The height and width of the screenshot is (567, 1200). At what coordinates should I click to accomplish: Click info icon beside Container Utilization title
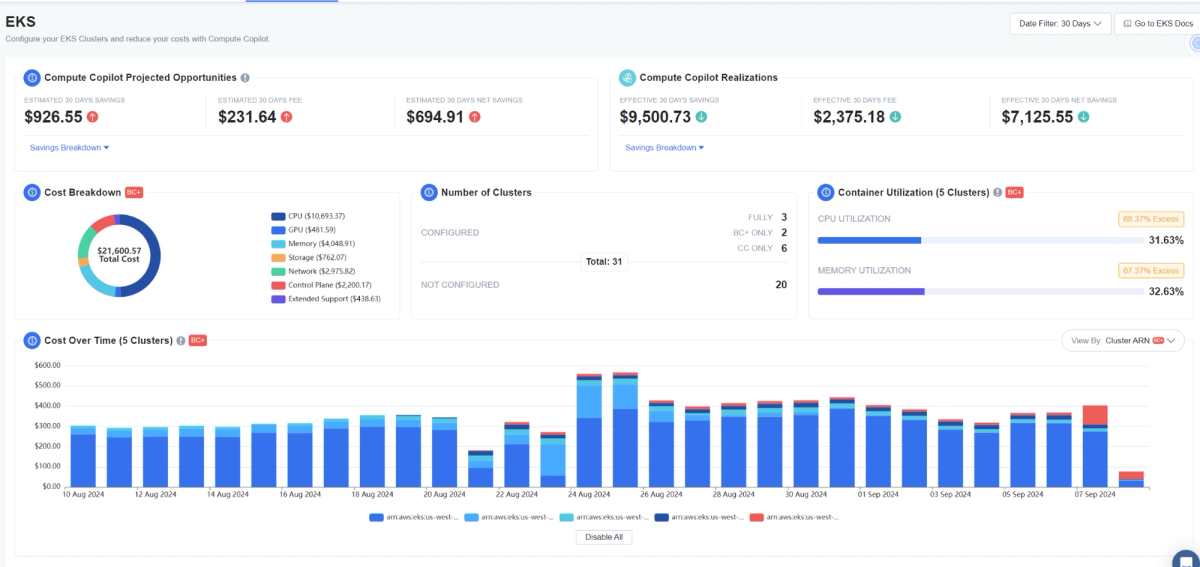[998, 192]
